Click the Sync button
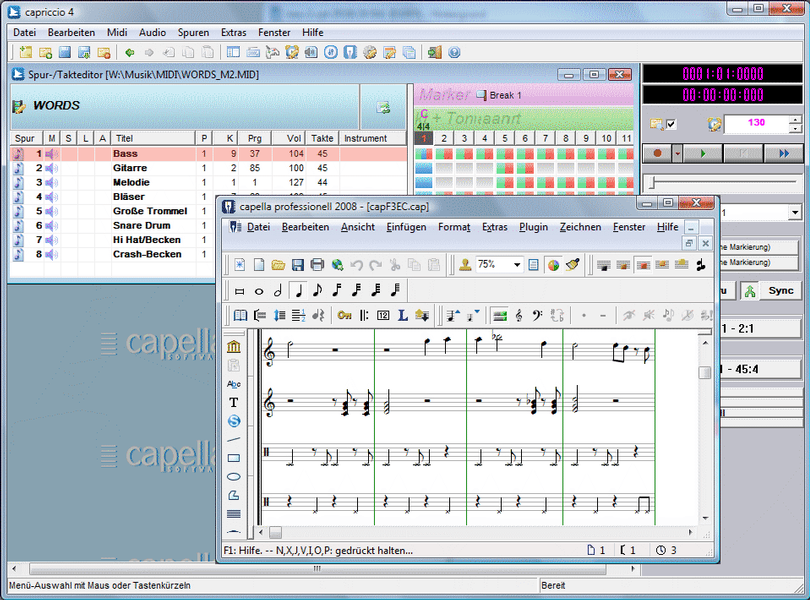 tap(781, 290)
